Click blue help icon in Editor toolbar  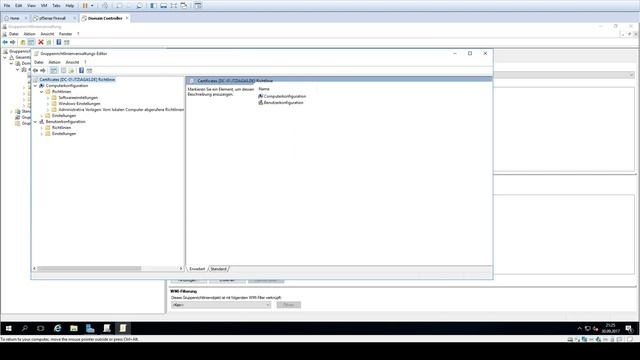[x=81, y=71]
